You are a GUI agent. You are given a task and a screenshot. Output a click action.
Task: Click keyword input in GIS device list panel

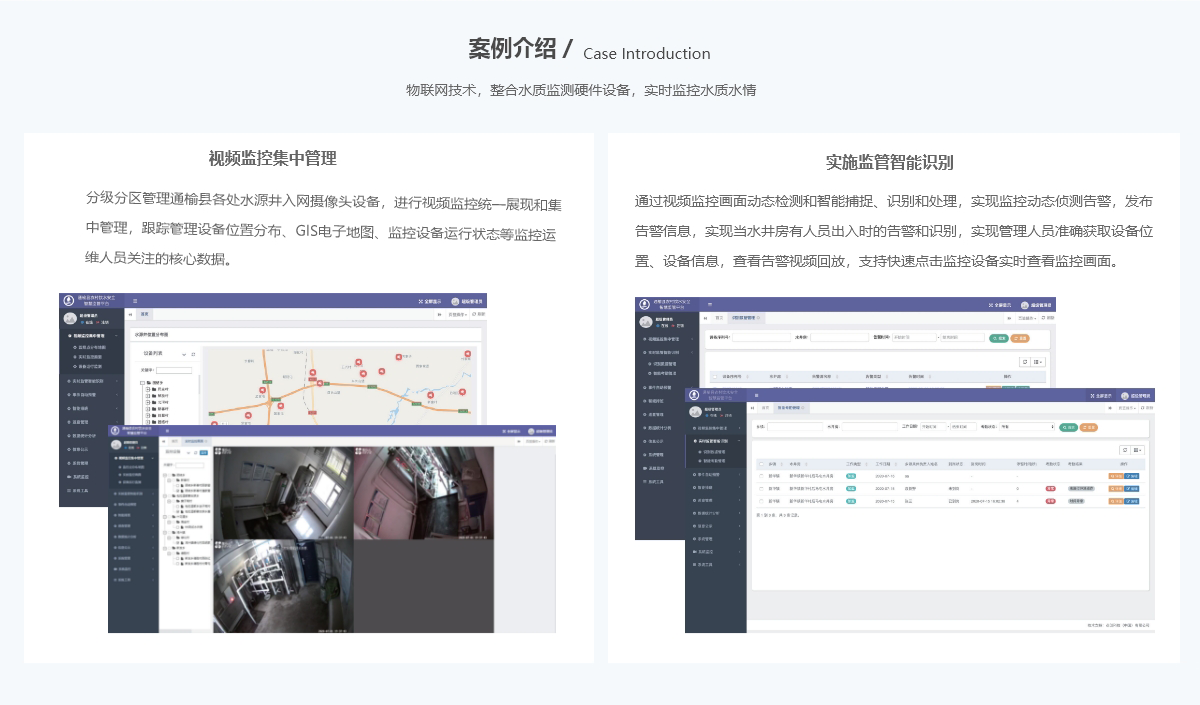point(174,371)
